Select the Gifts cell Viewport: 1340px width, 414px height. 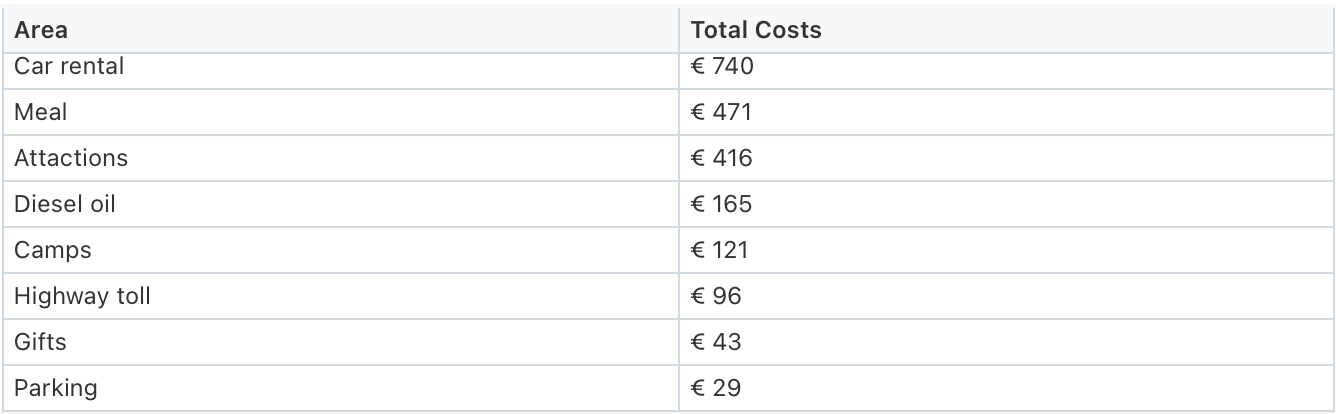(x=340, y=342)
